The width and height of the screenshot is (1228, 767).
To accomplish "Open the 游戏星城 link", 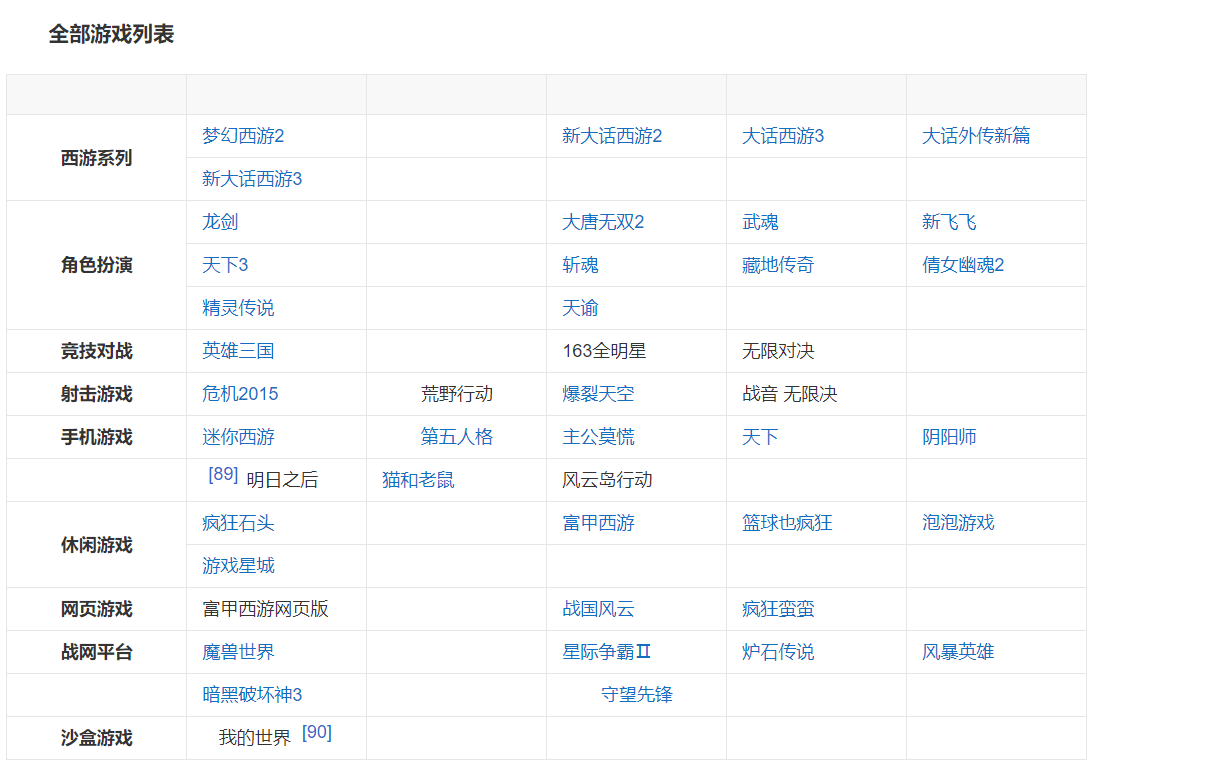I will [238, 566].
